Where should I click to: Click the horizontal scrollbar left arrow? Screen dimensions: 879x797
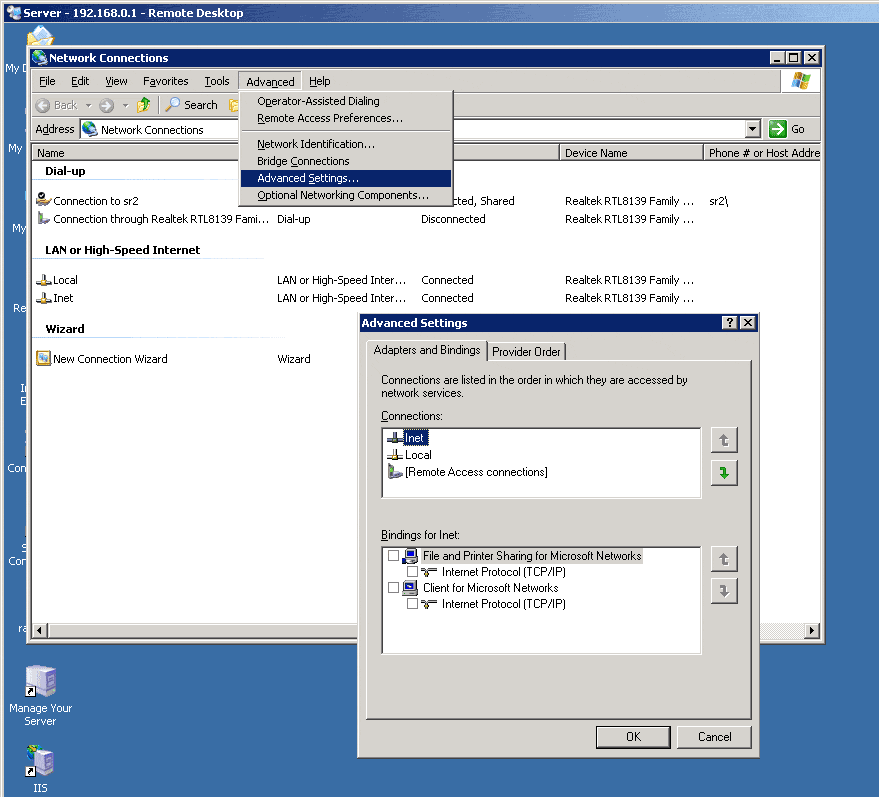click(39, 631)
